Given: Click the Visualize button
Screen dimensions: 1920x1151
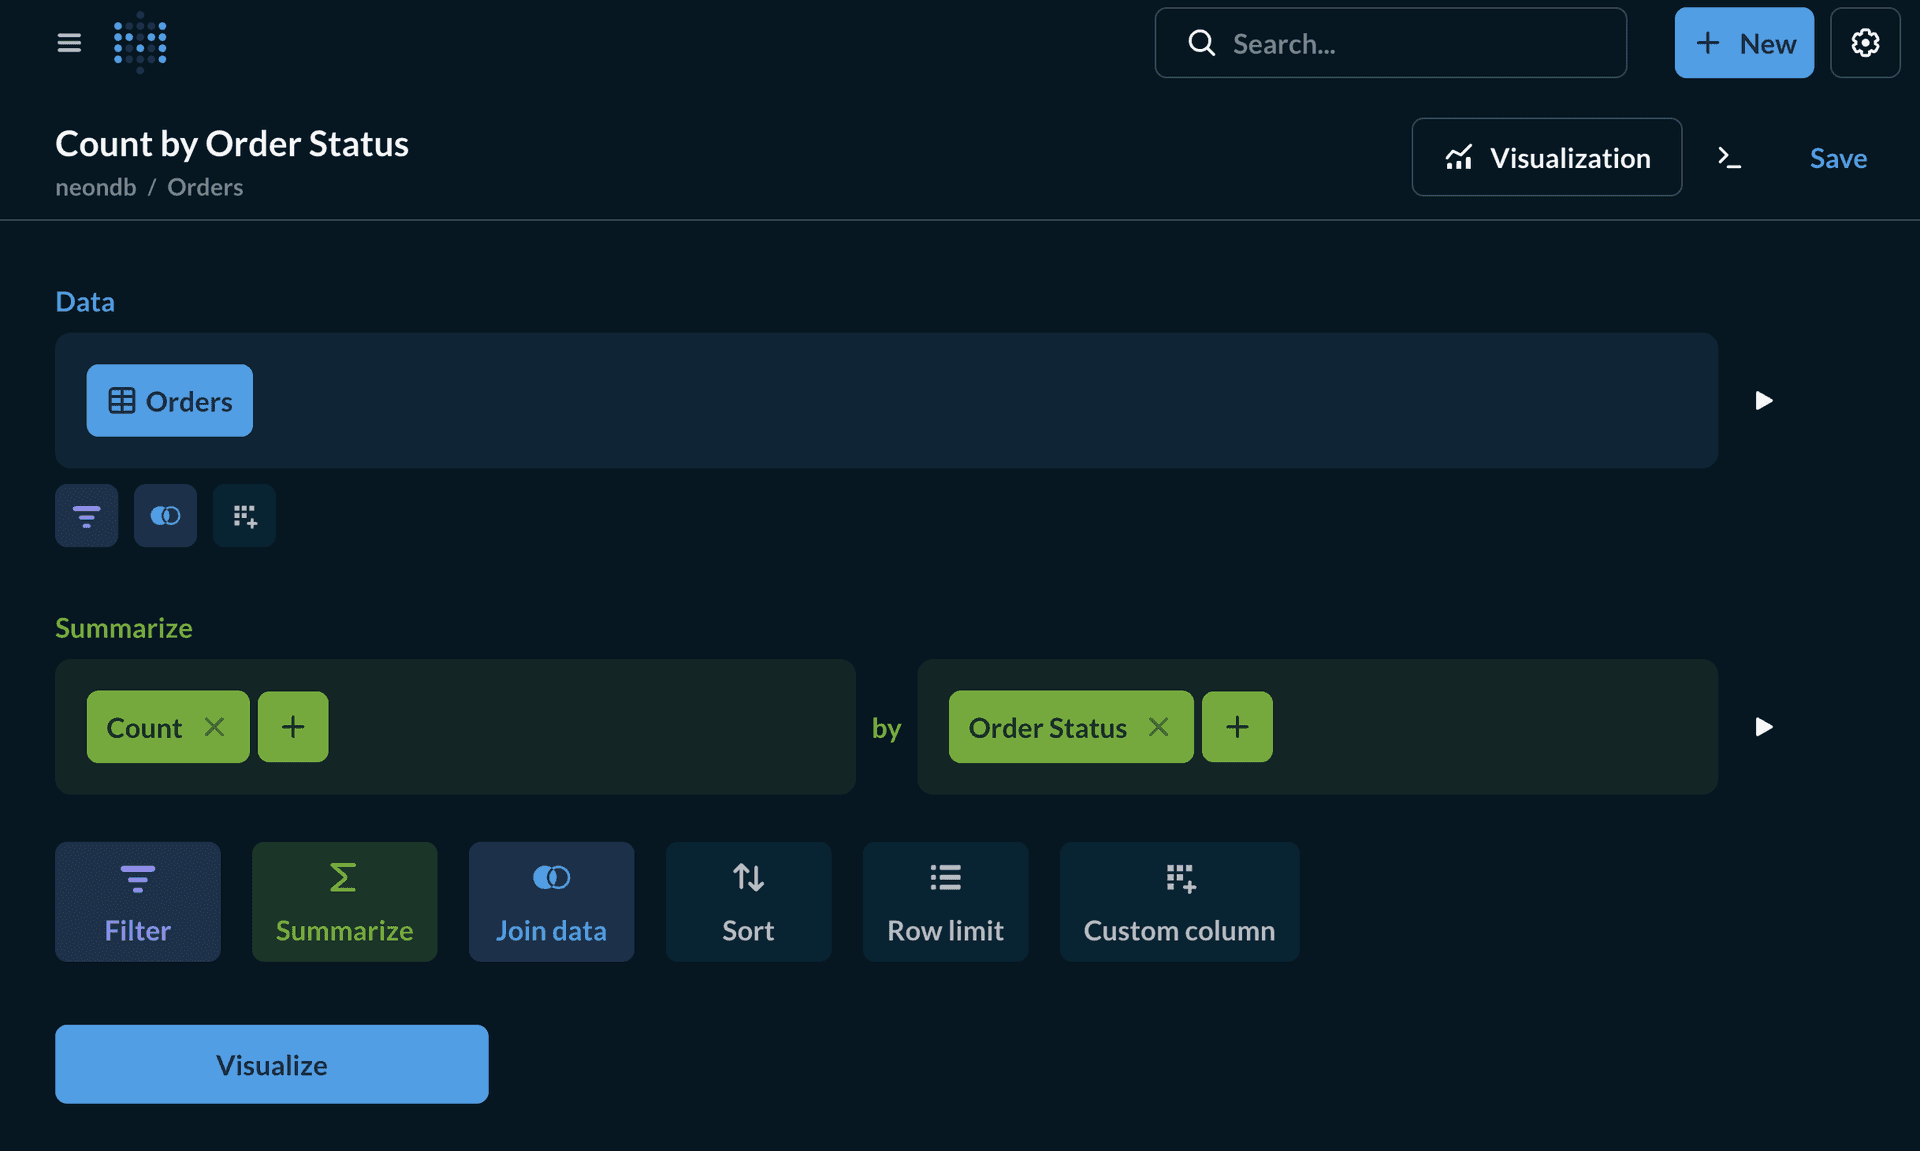Looking at the screenshot, I should pos(271,1064).
